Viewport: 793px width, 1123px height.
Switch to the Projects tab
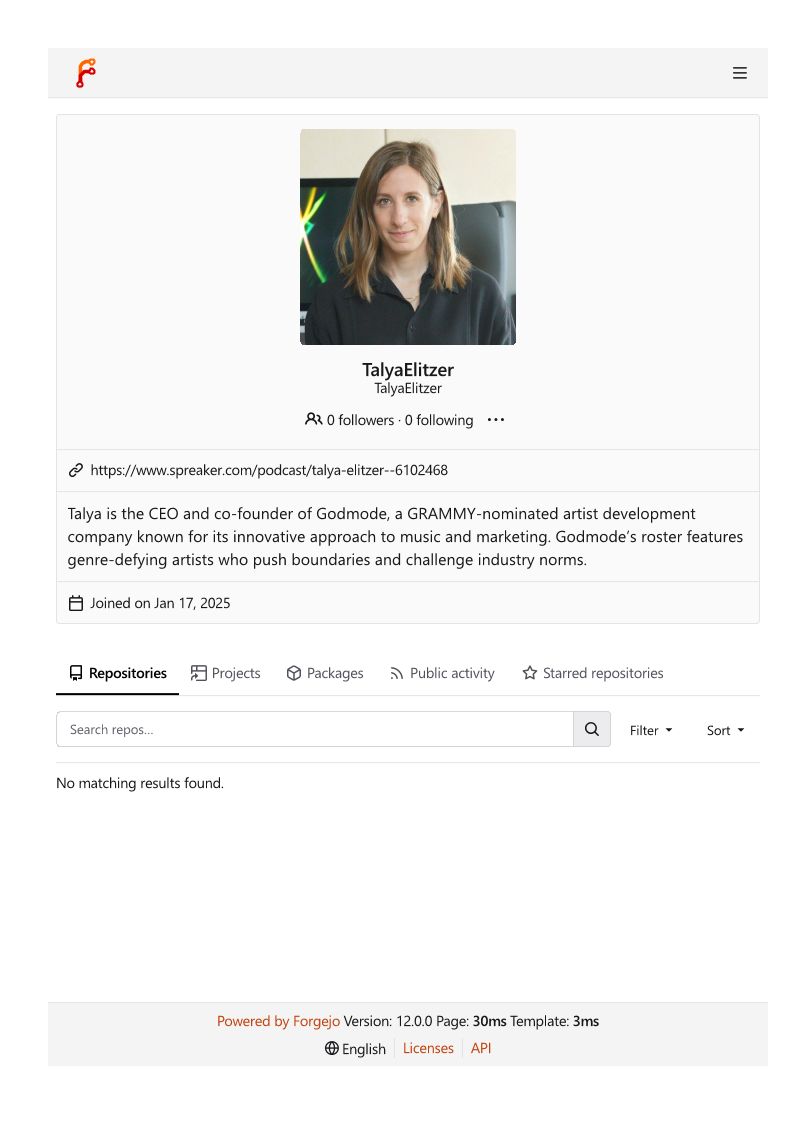click(x=226, y=673)
